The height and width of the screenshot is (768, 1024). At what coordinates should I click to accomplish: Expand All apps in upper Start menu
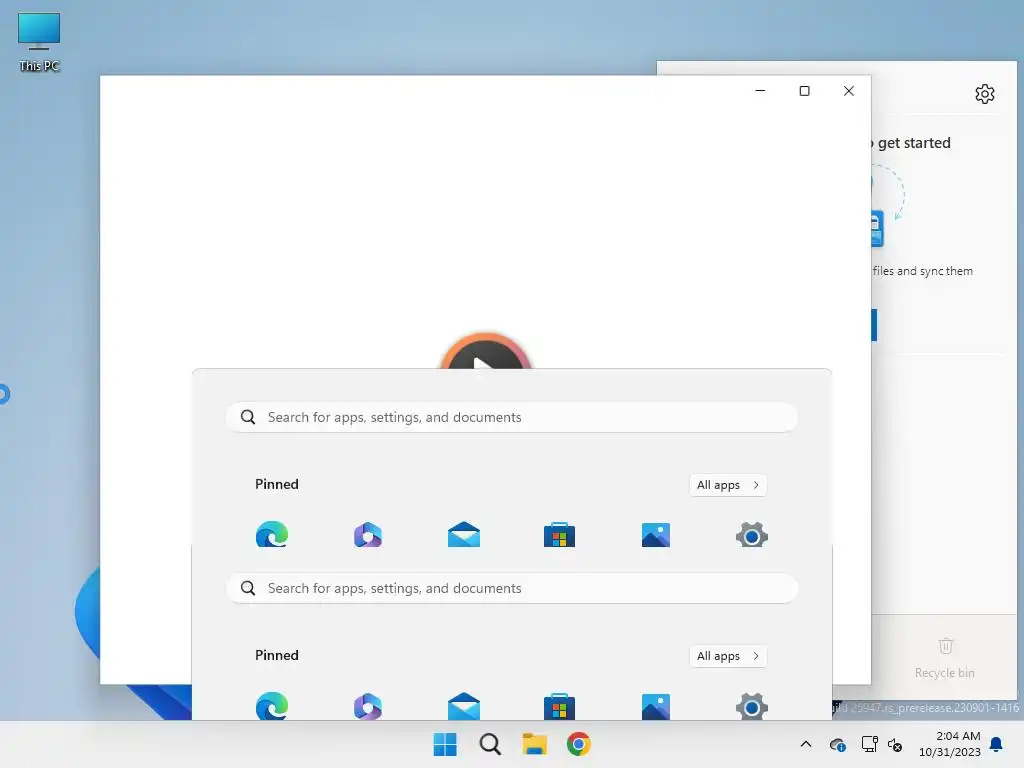tap(728, 485)
